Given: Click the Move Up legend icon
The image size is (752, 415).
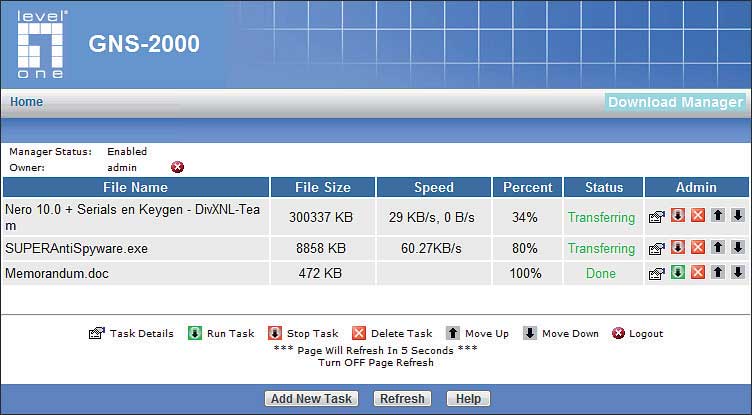Looking at the screenshot, I should point(453,333).
